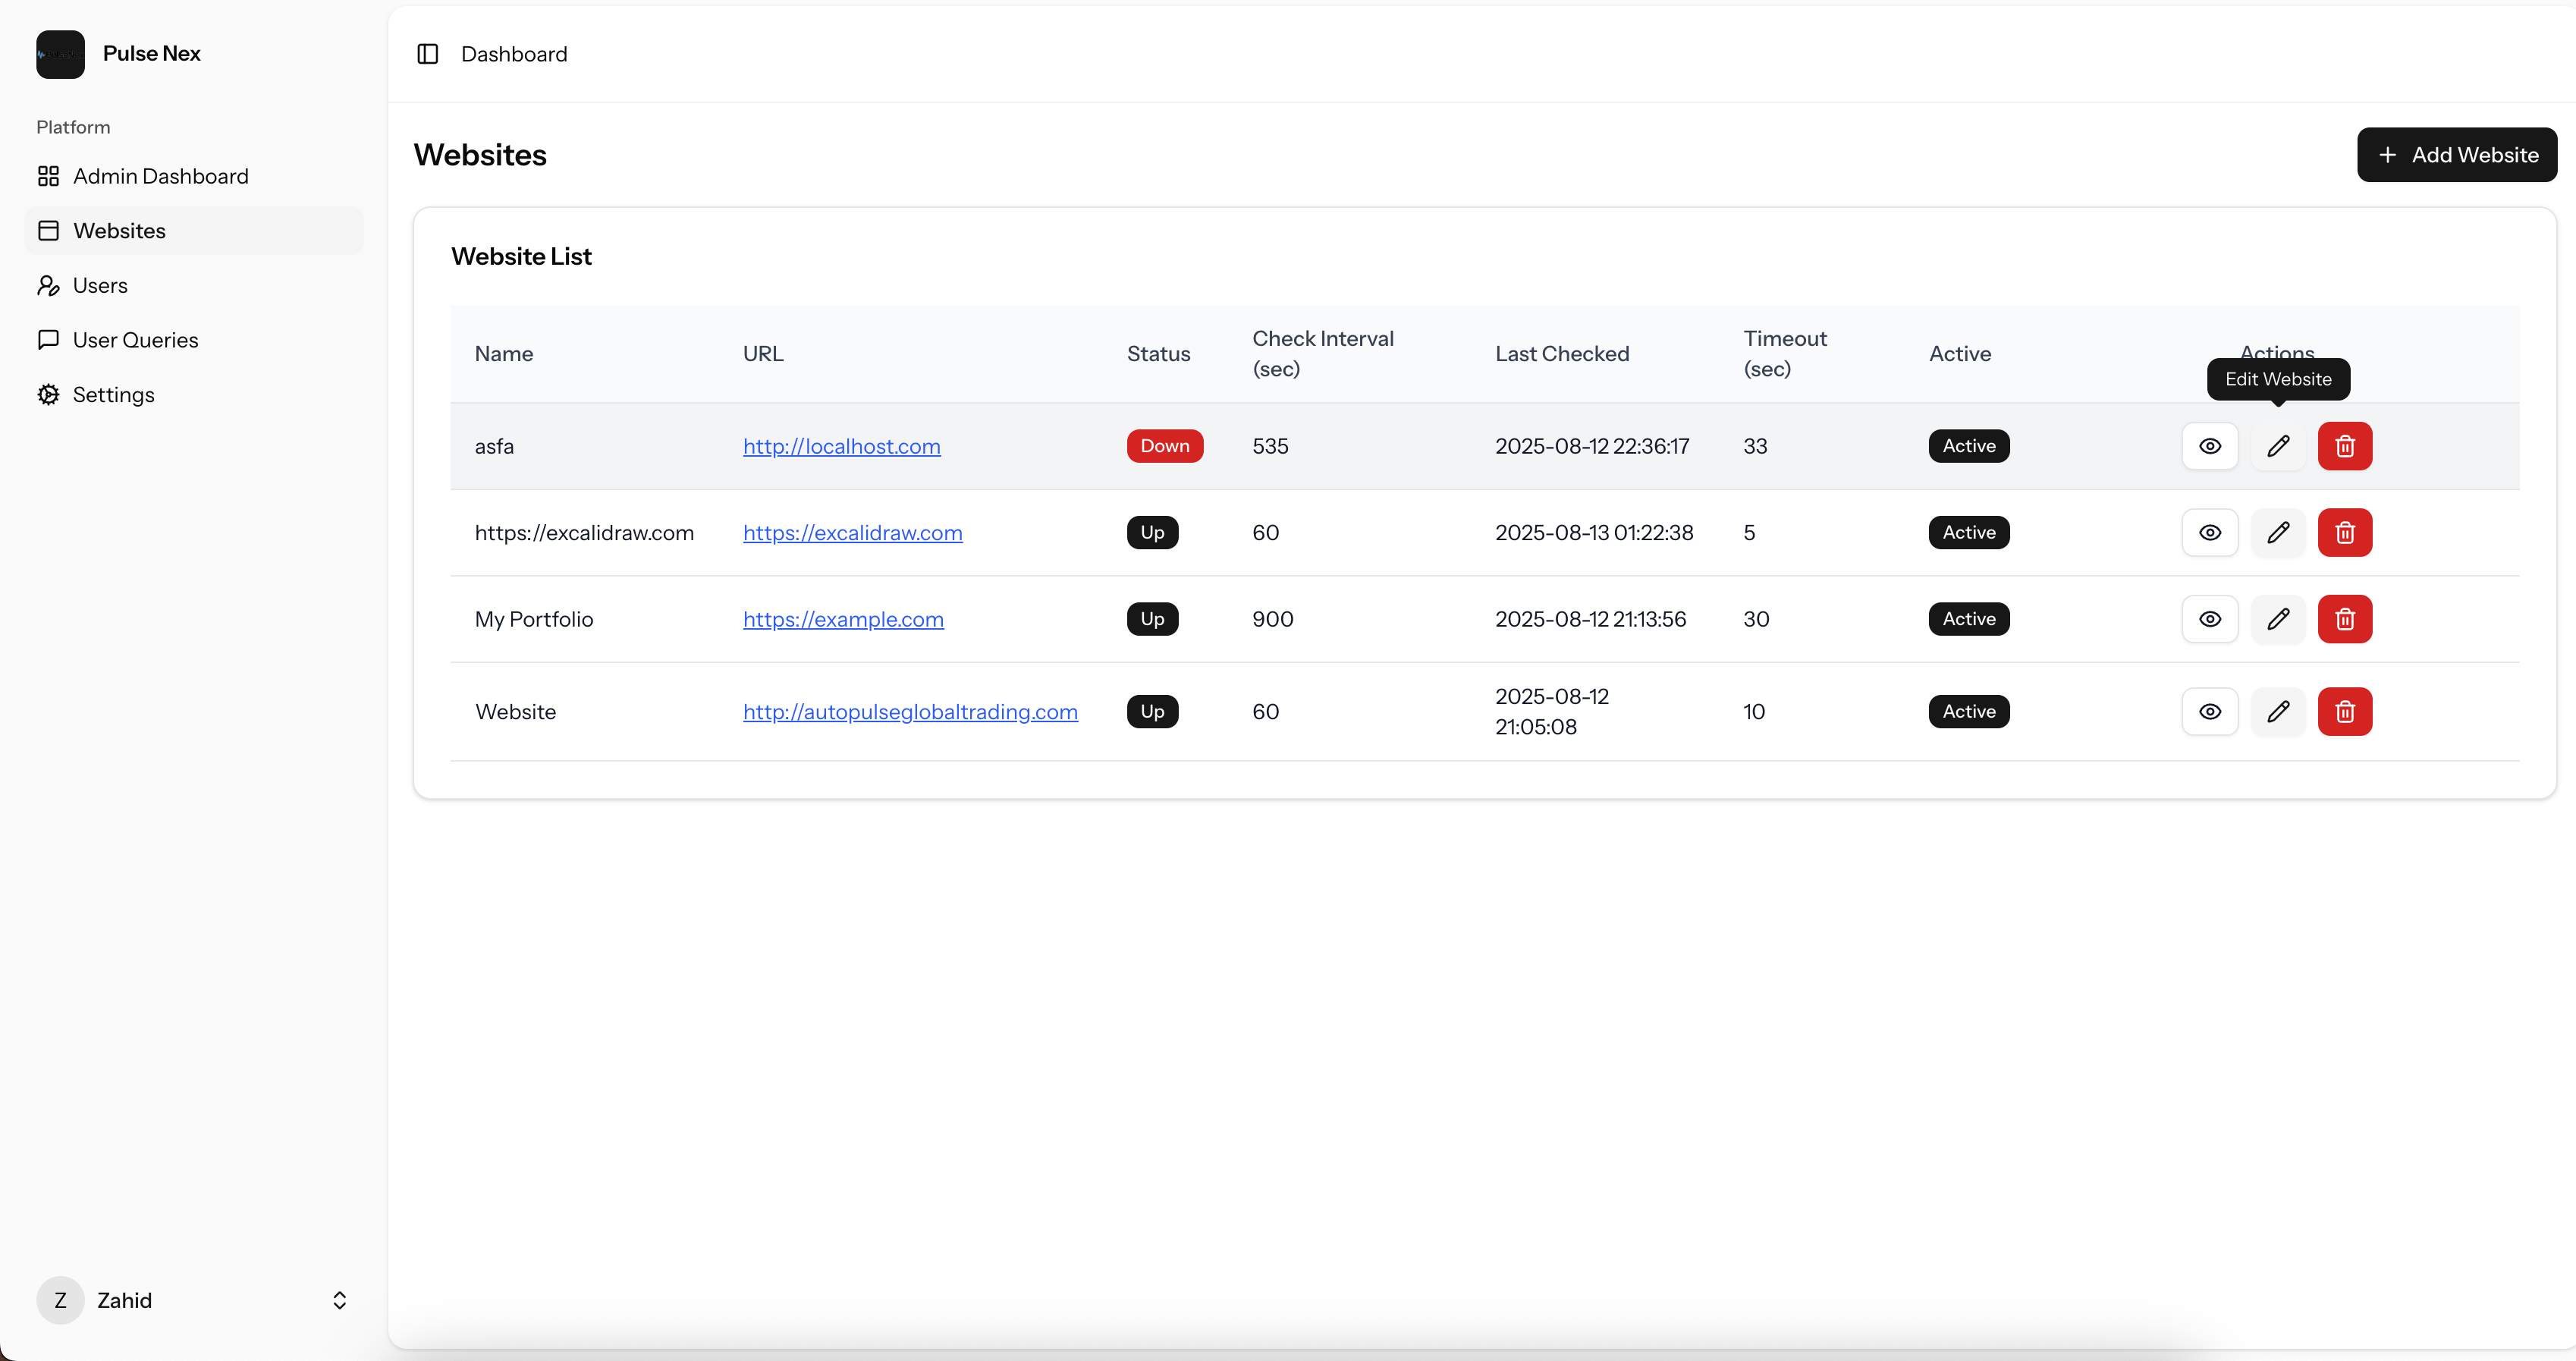Open Settings via the gear icon

[49, 394]
